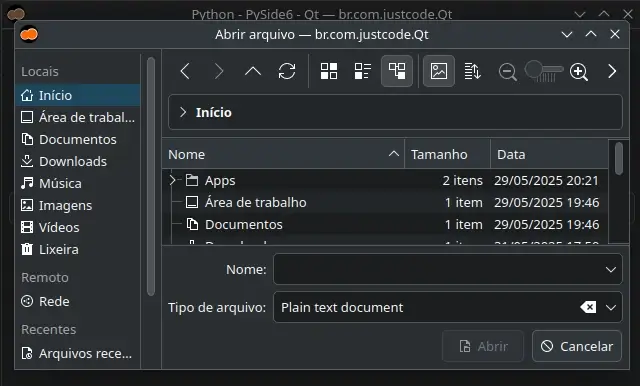This screenshot has height=386, width=640.
Task: Switch to compact list view
Action: (x=363, y=71)
